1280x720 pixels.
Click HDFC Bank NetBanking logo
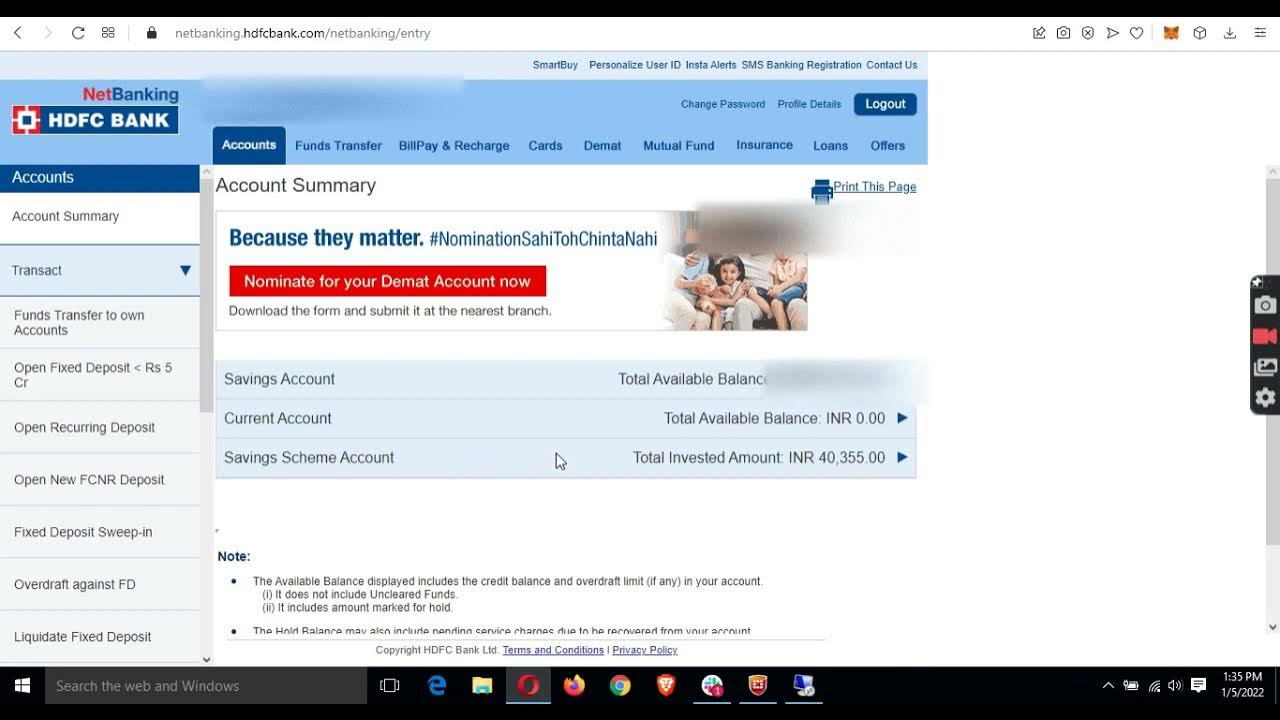click(x=95, y=110)
